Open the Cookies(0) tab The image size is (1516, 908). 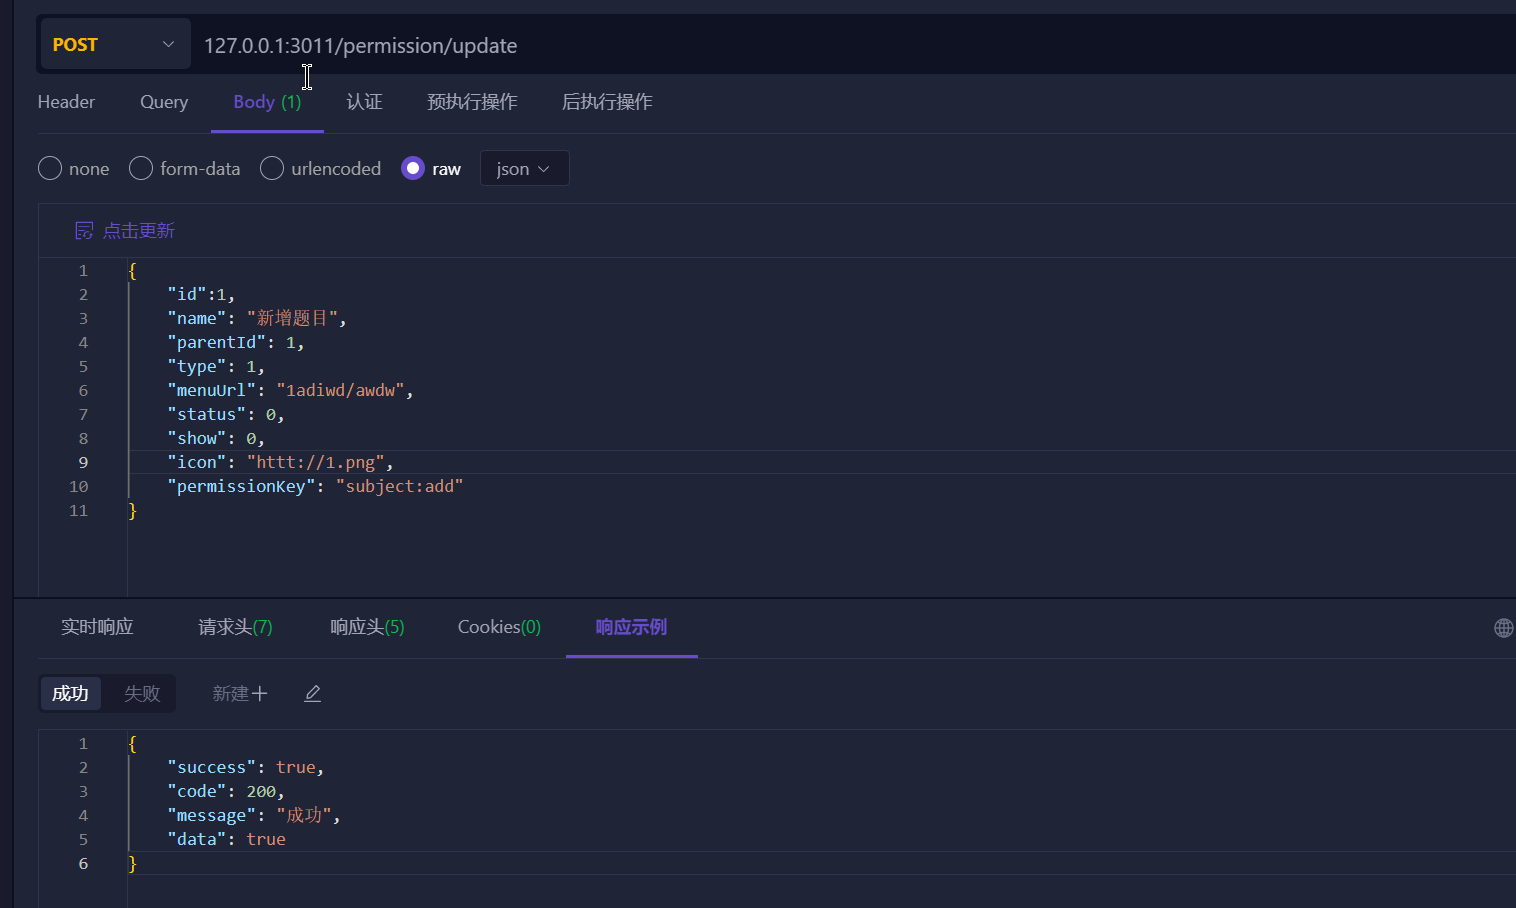coord(499,627)
